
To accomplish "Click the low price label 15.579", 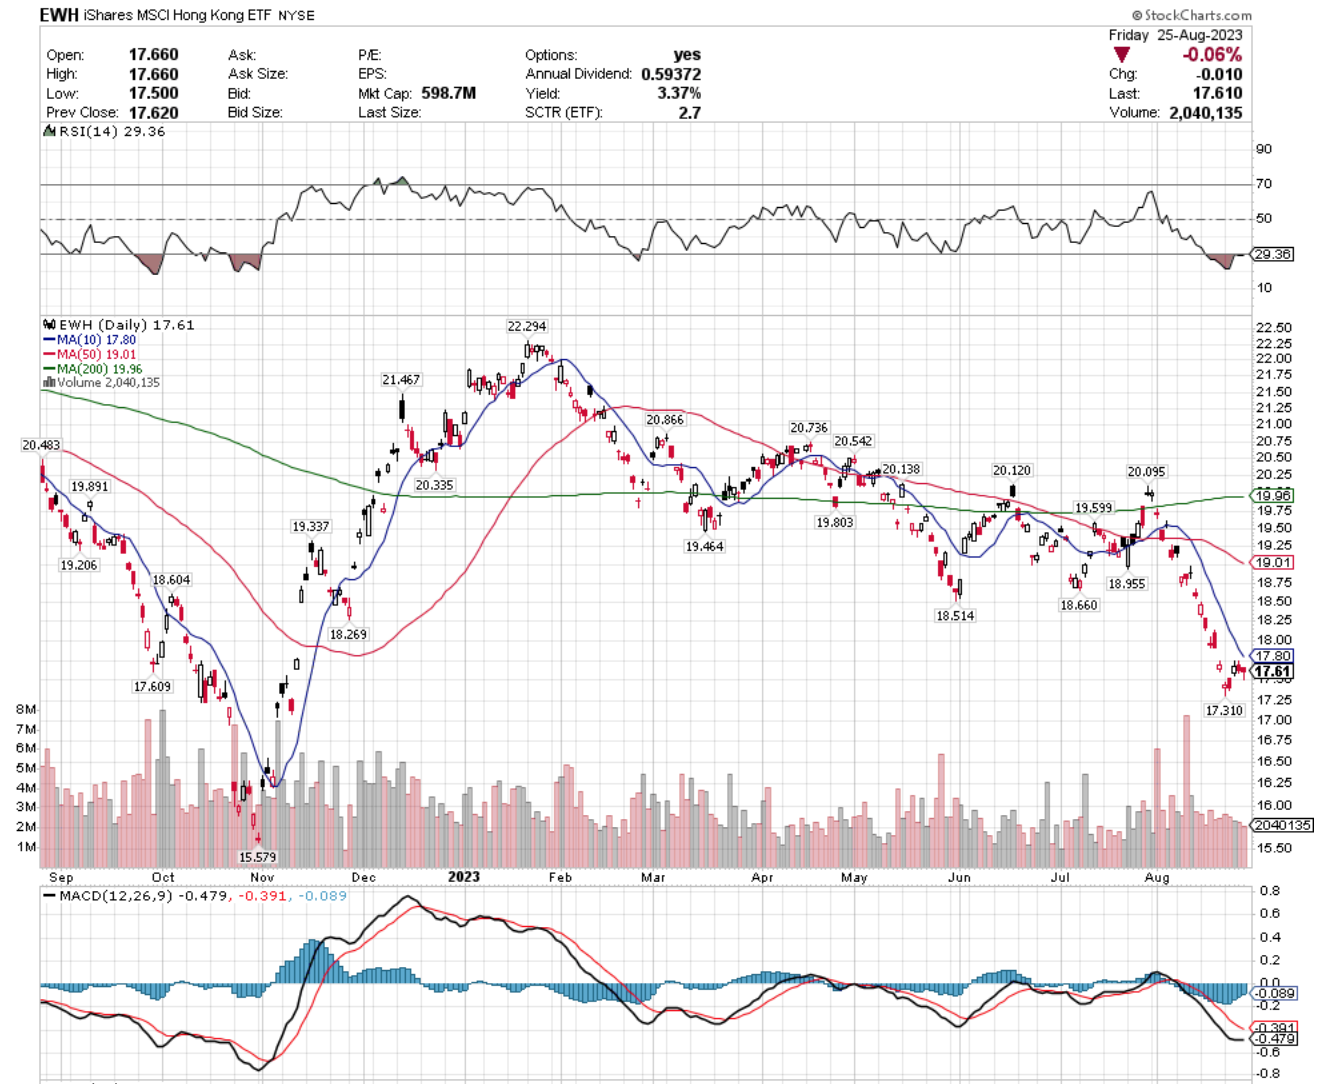I will (x=257, y=858).
